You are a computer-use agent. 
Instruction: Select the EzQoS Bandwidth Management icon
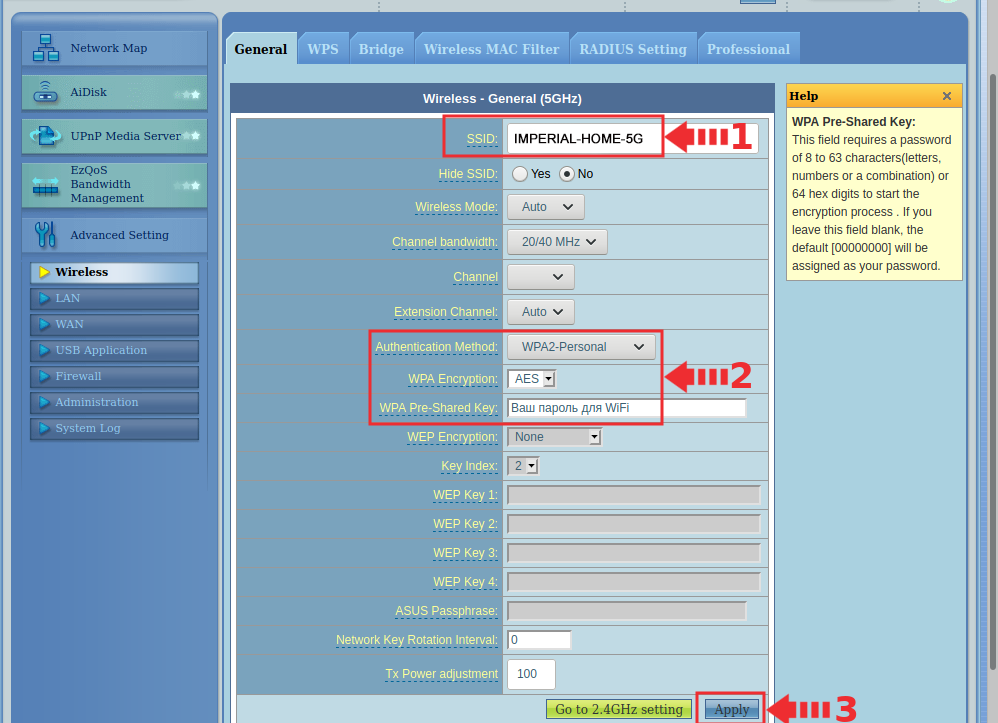(46, 185)
